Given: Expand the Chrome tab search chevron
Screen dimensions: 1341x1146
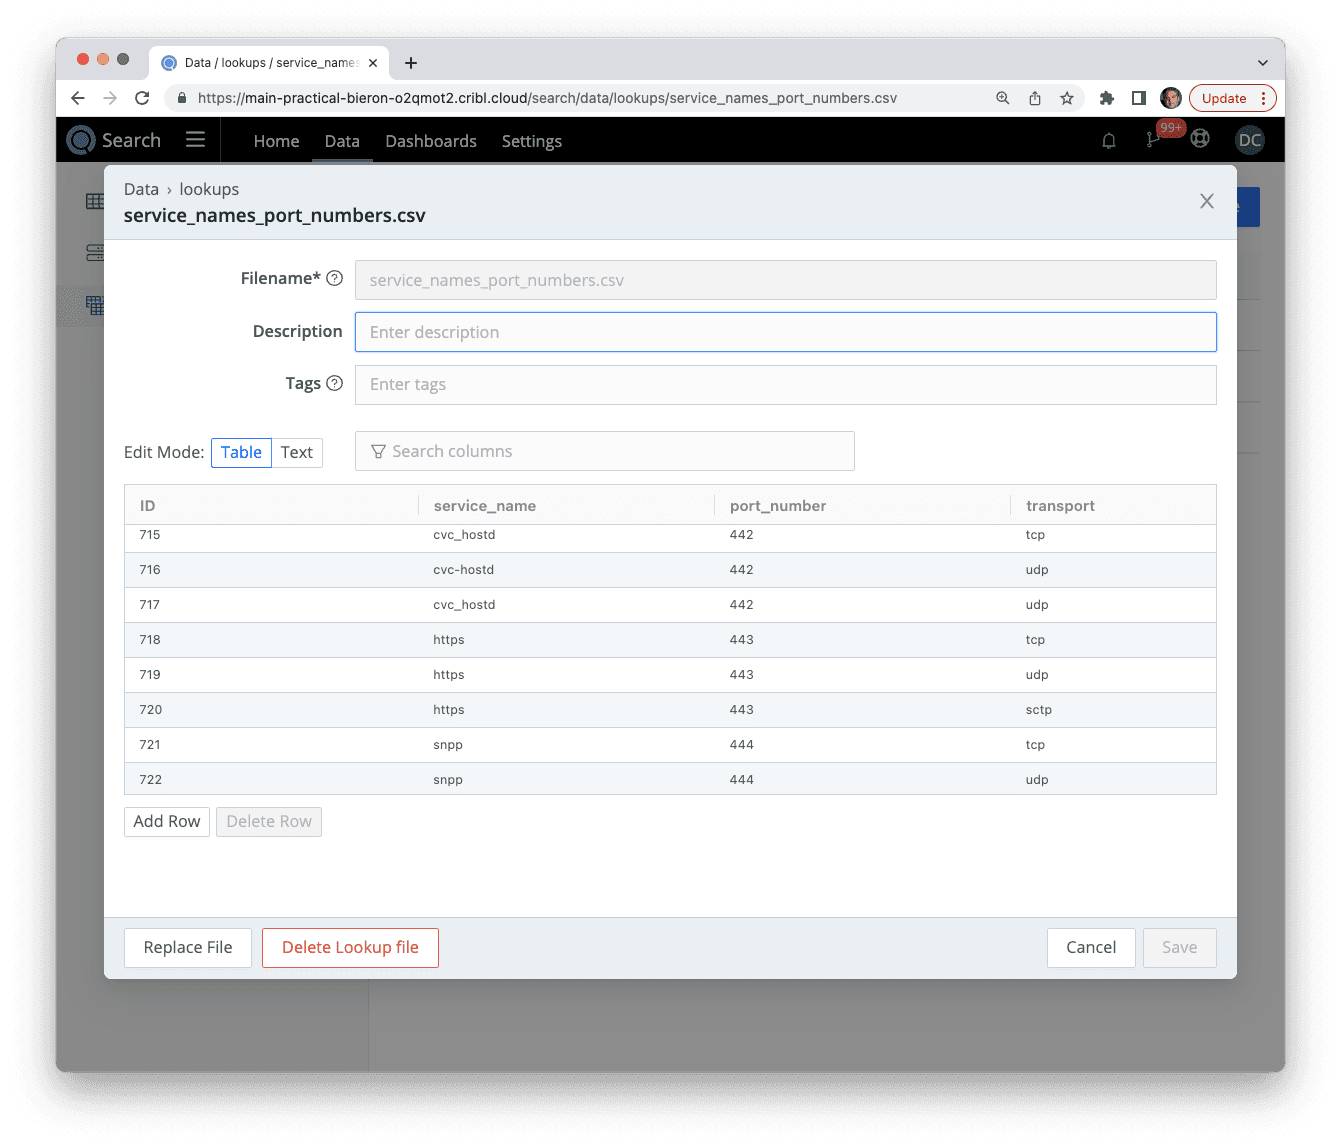Looking at the screenshot, I should [1262, 62].
